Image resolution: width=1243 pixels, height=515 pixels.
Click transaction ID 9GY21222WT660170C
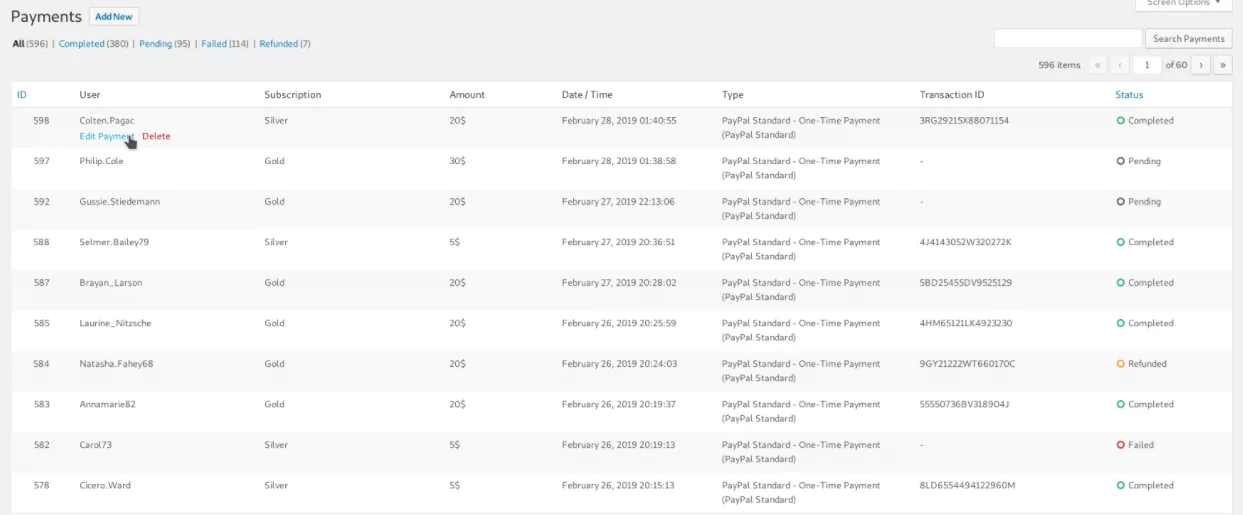(967, 364)
